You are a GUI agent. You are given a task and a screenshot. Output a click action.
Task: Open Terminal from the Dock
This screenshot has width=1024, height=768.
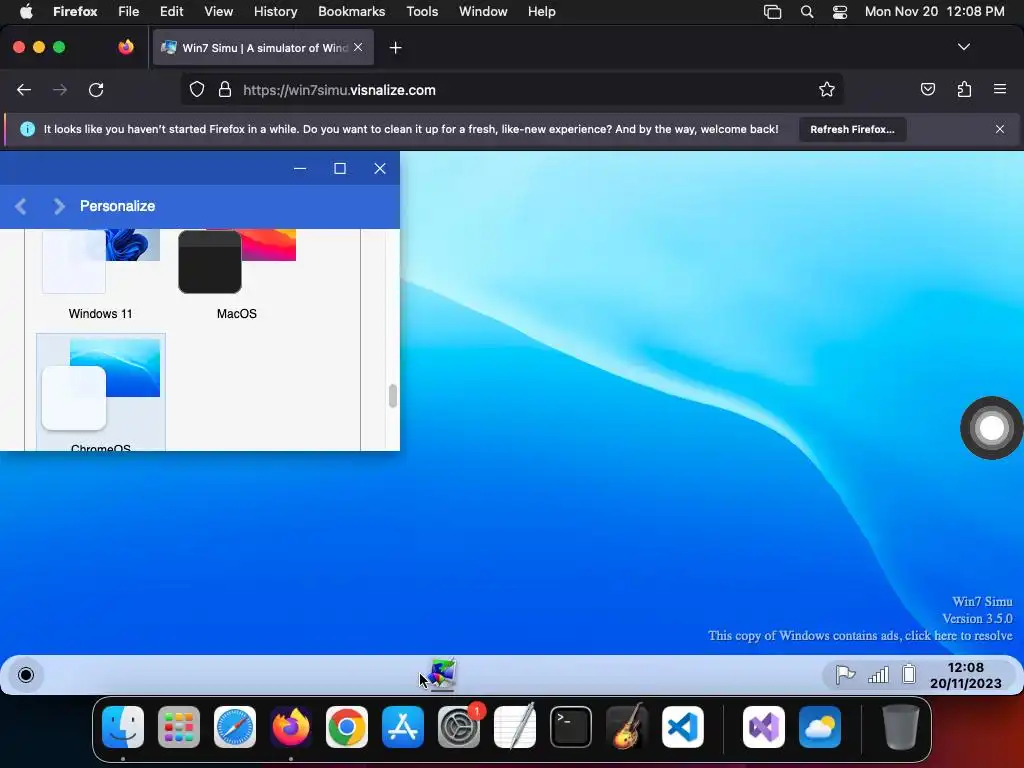coord(571,727)
